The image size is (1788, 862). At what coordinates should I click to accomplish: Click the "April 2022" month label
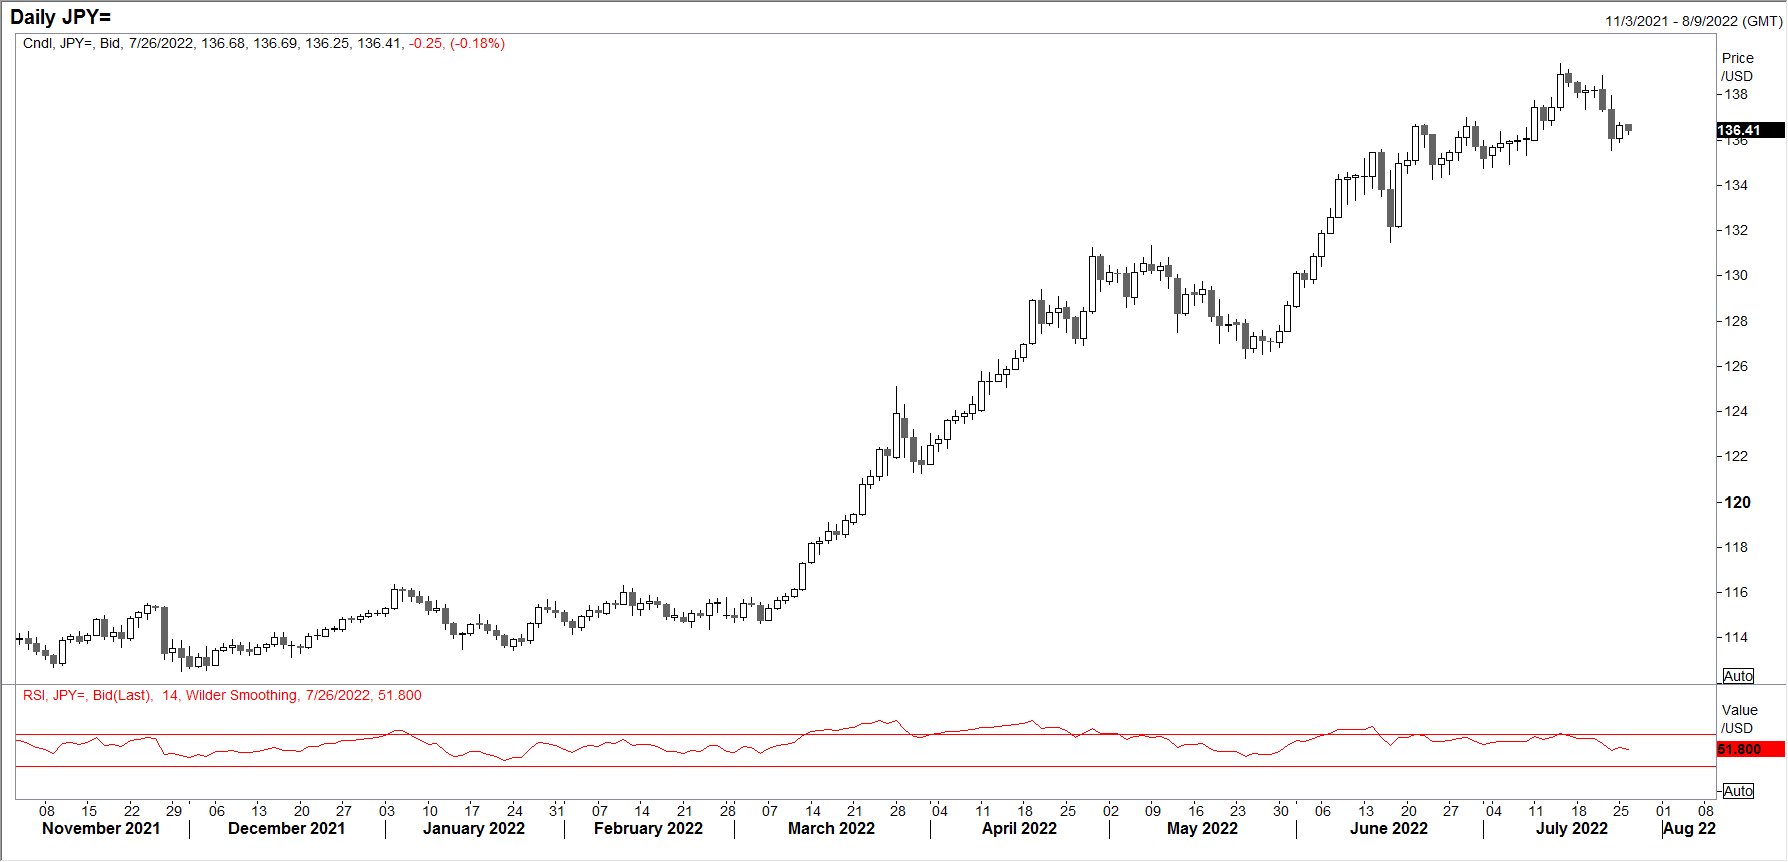pos(1019,828)
